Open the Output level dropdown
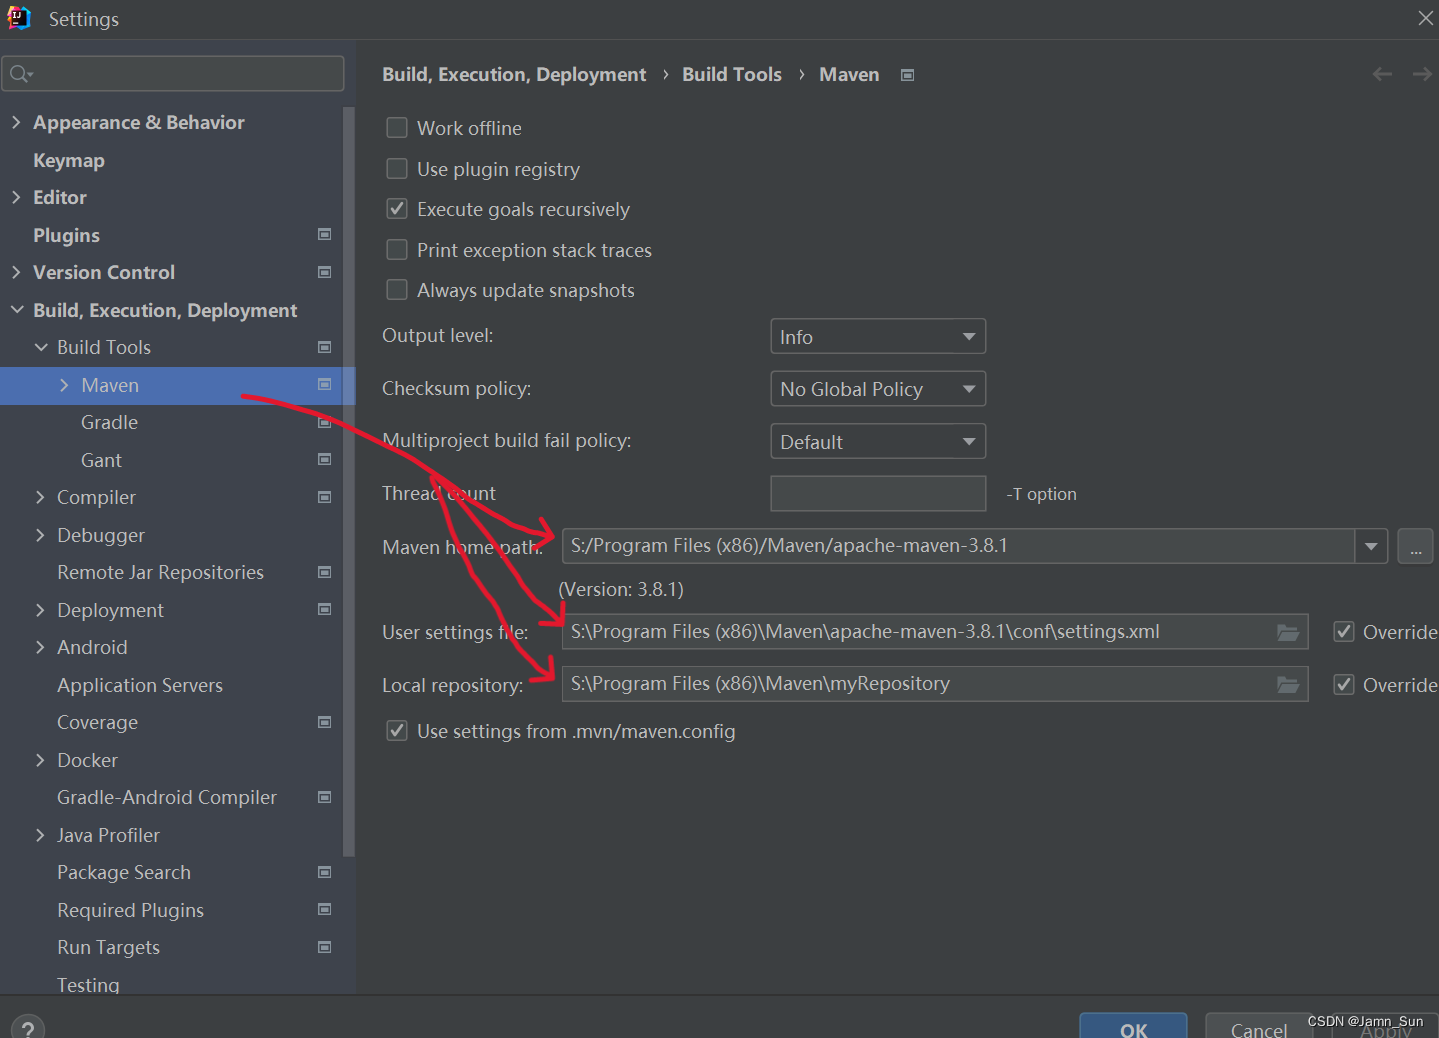Viewport: 1439px width, 1038px height. pyautogui.click(x=878, y=337)
